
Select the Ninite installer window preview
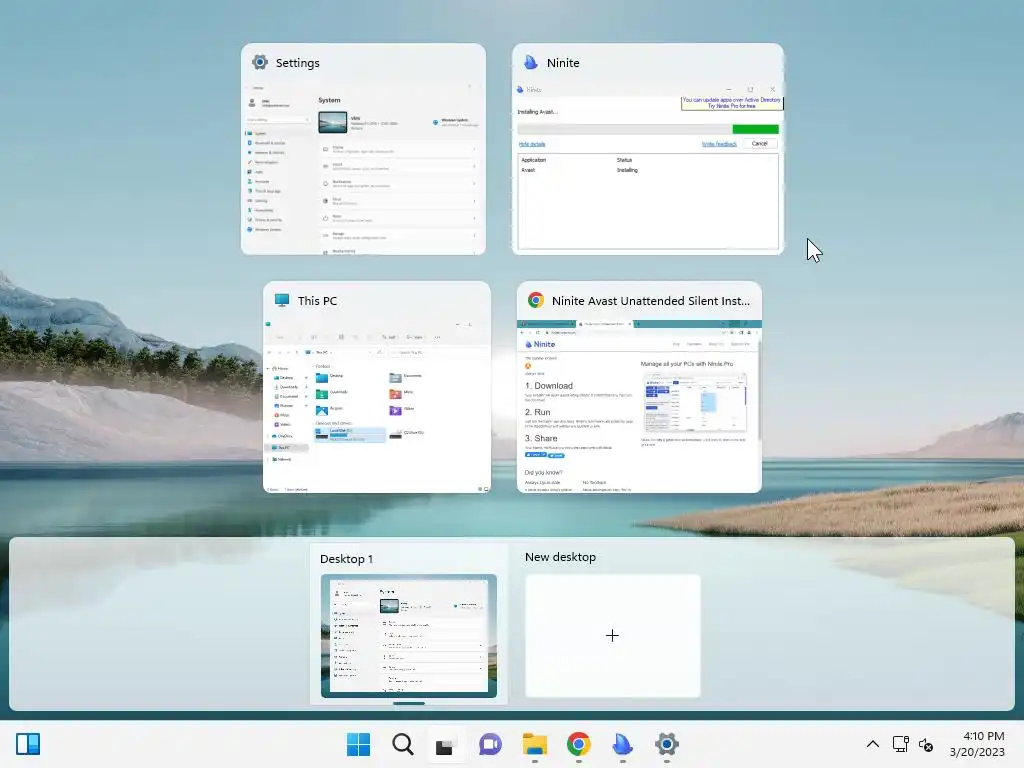pyautogui.click(x=648, y=149)
